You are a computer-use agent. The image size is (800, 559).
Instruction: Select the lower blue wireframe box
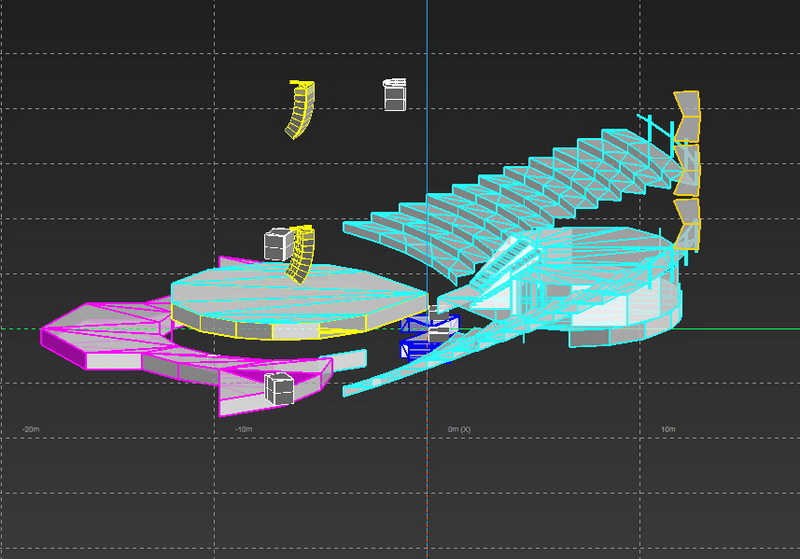pos(418,347)
